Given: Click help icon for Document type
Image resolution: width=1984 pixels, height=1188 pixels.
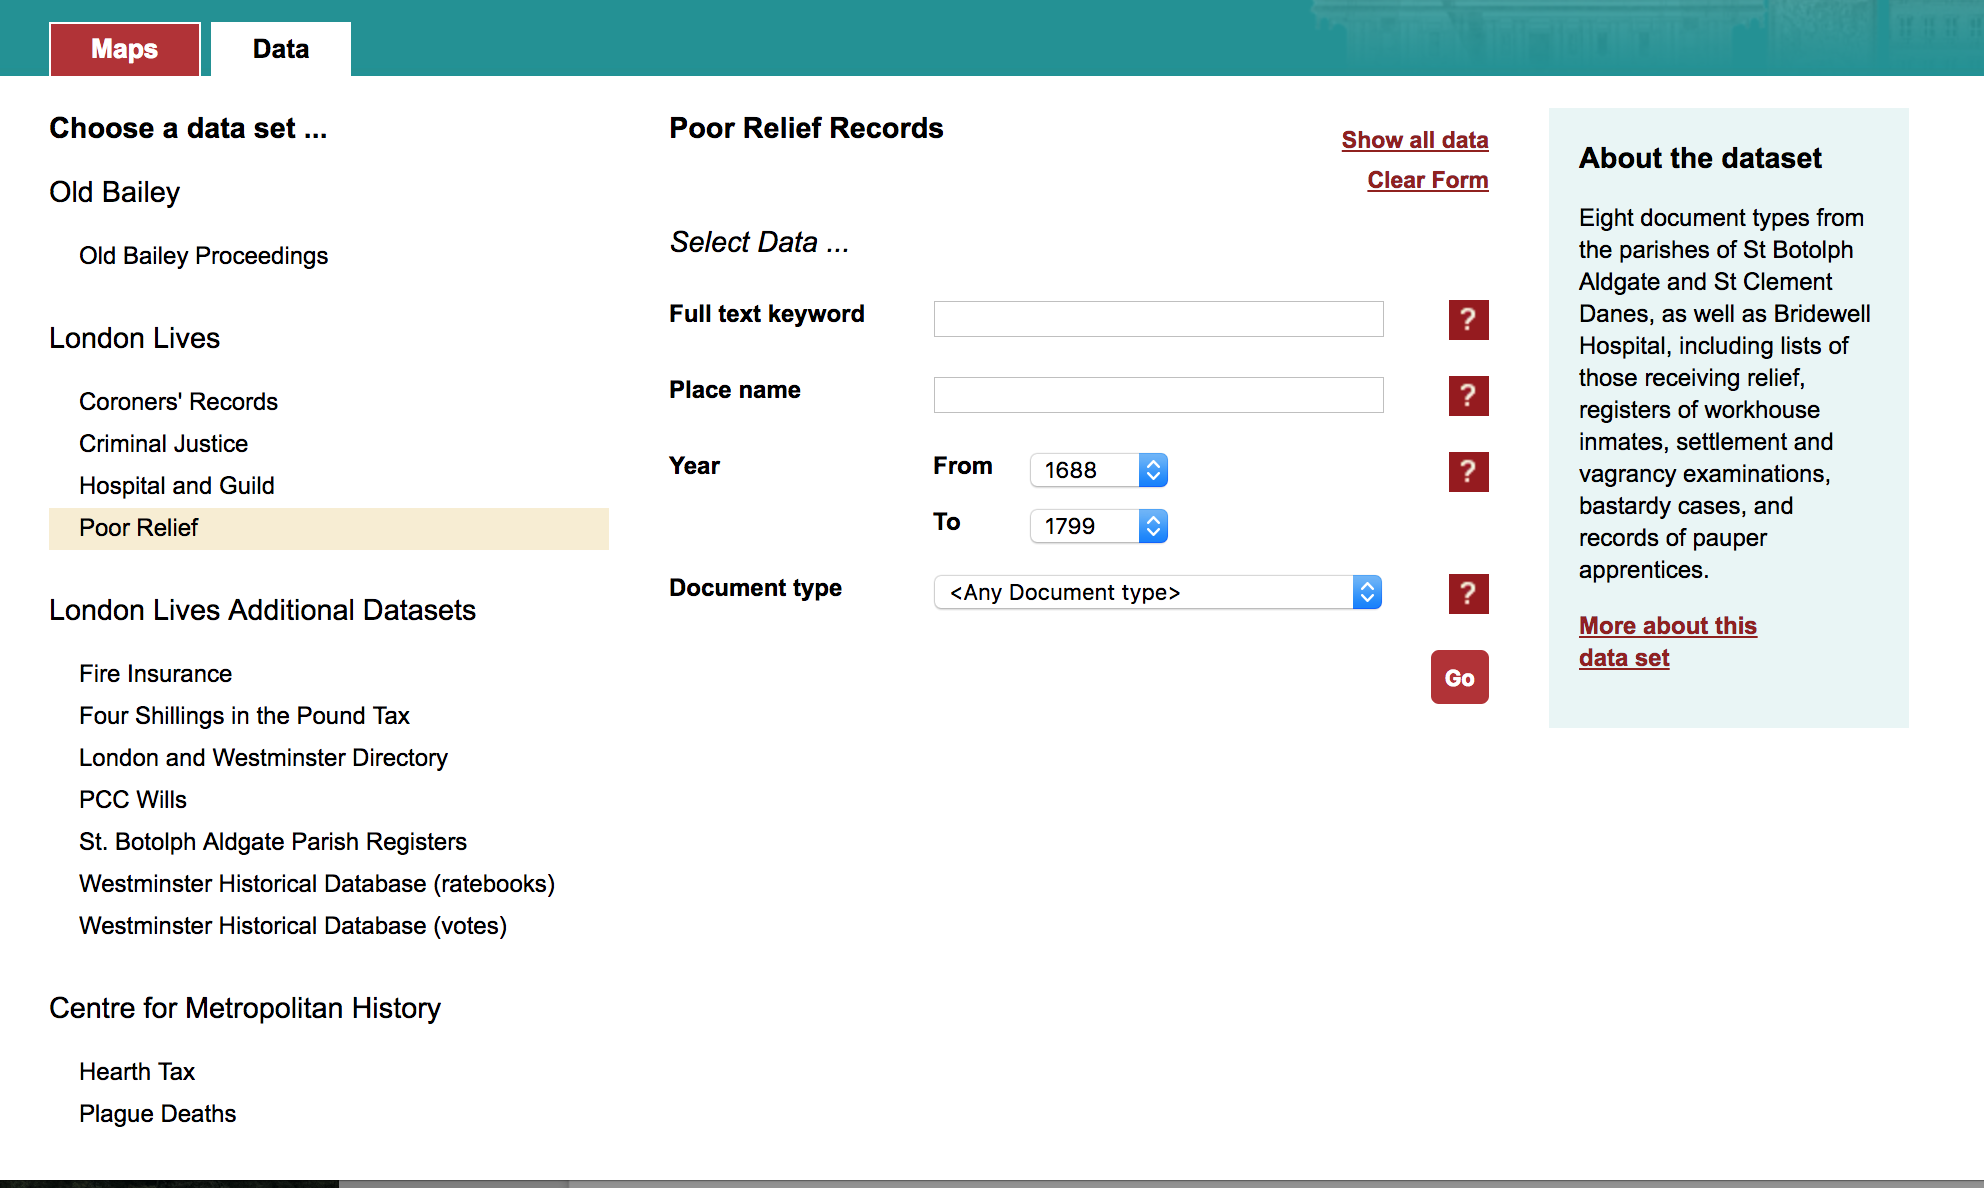Looking at the screenshot, I should click(x=1468, y=594).
